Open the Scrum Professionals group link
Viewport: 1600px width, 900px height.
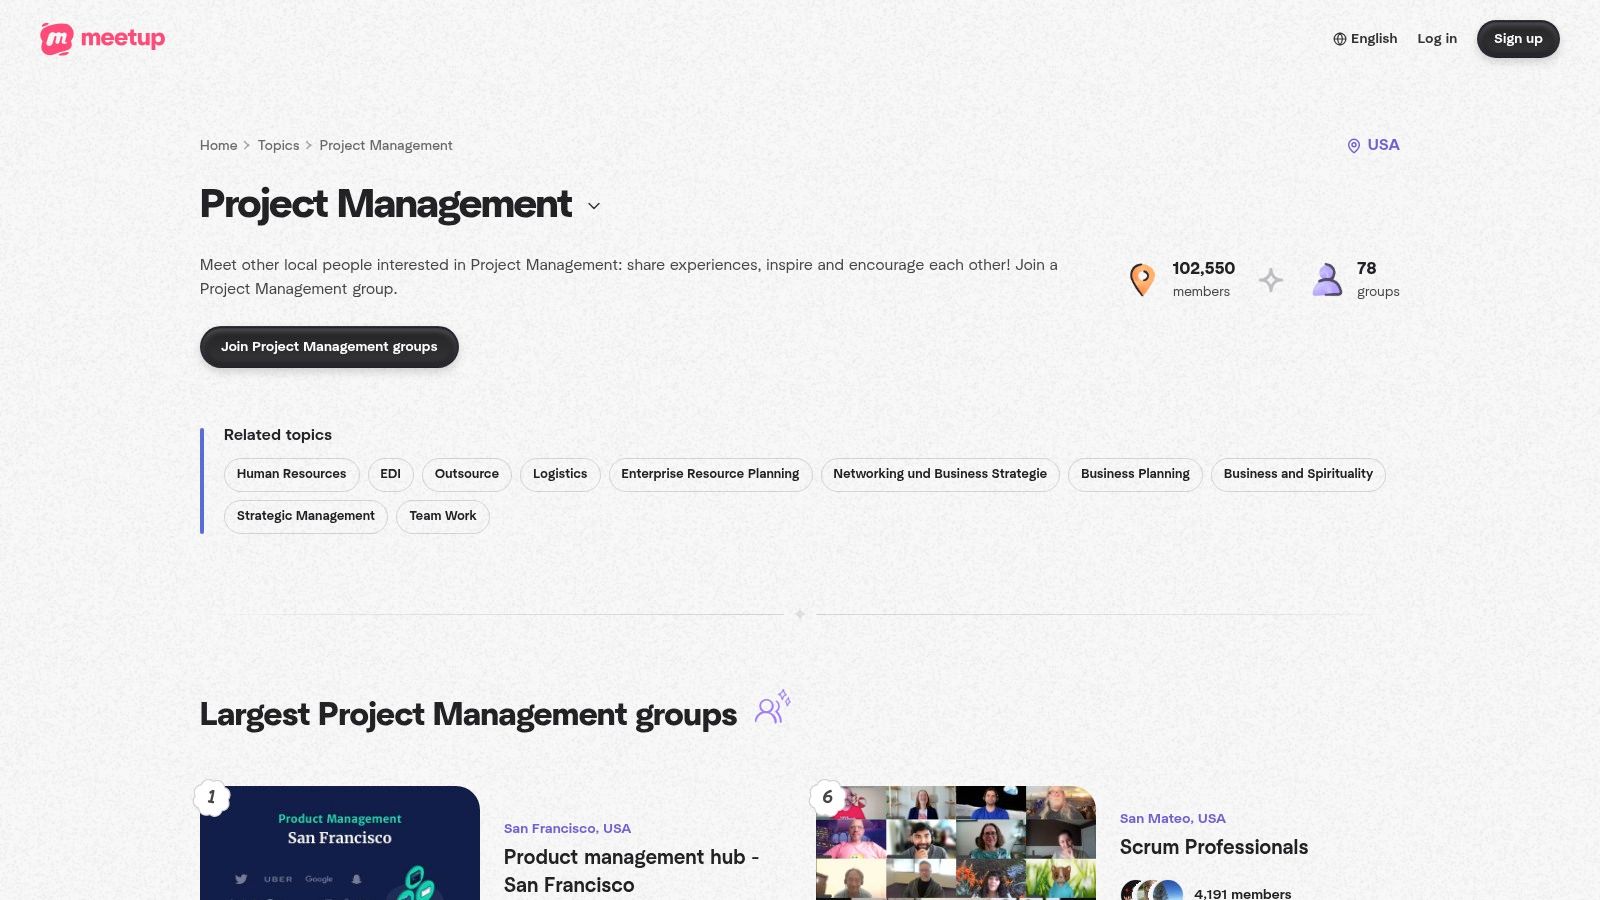click(1214, 847)
